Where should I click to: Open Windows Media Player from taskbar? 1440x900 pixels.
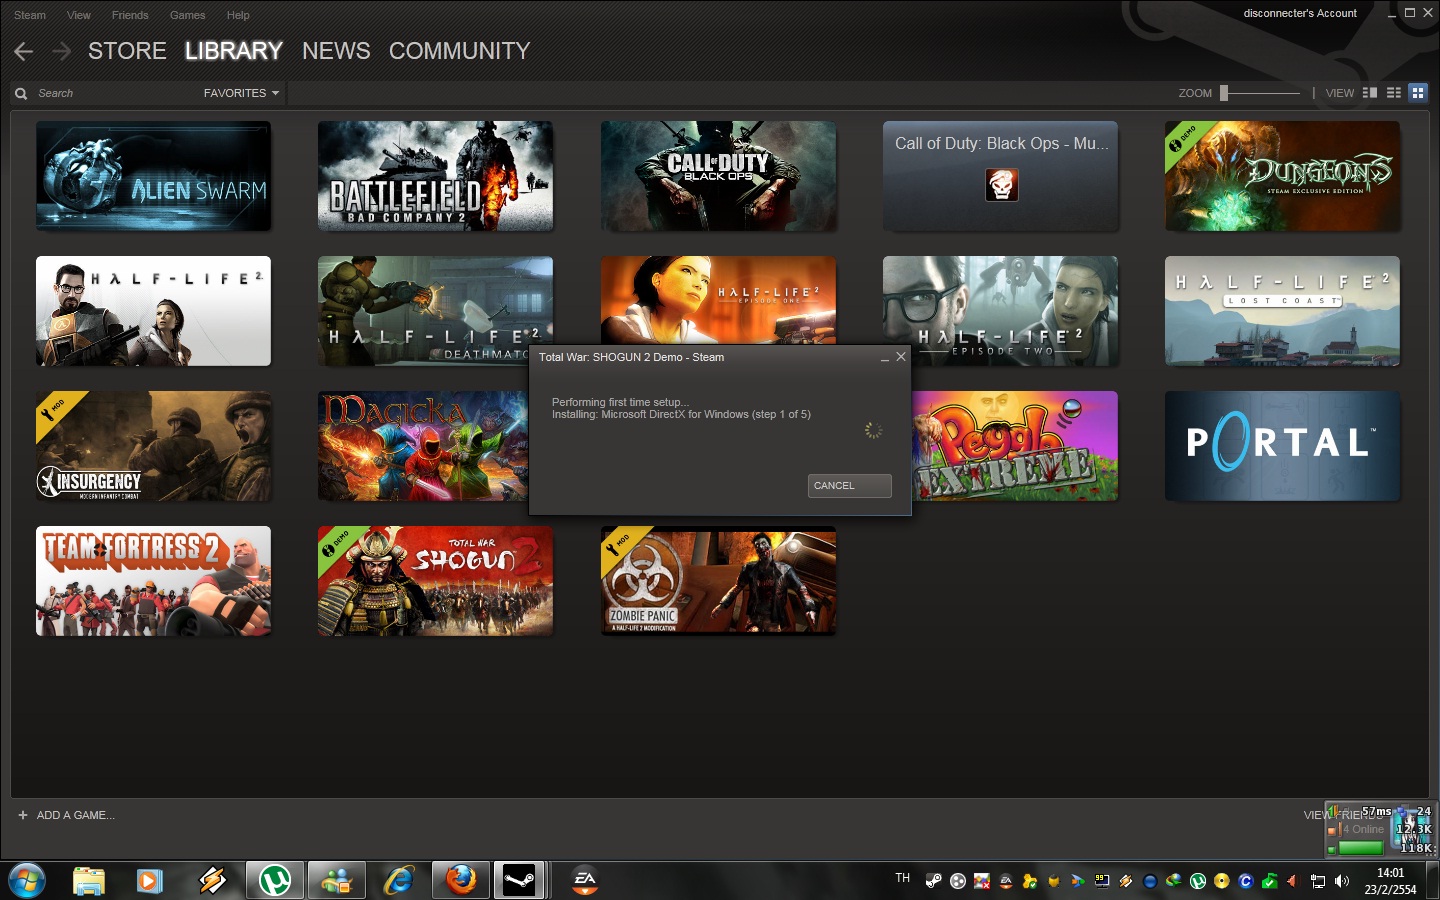click(150, 880)
